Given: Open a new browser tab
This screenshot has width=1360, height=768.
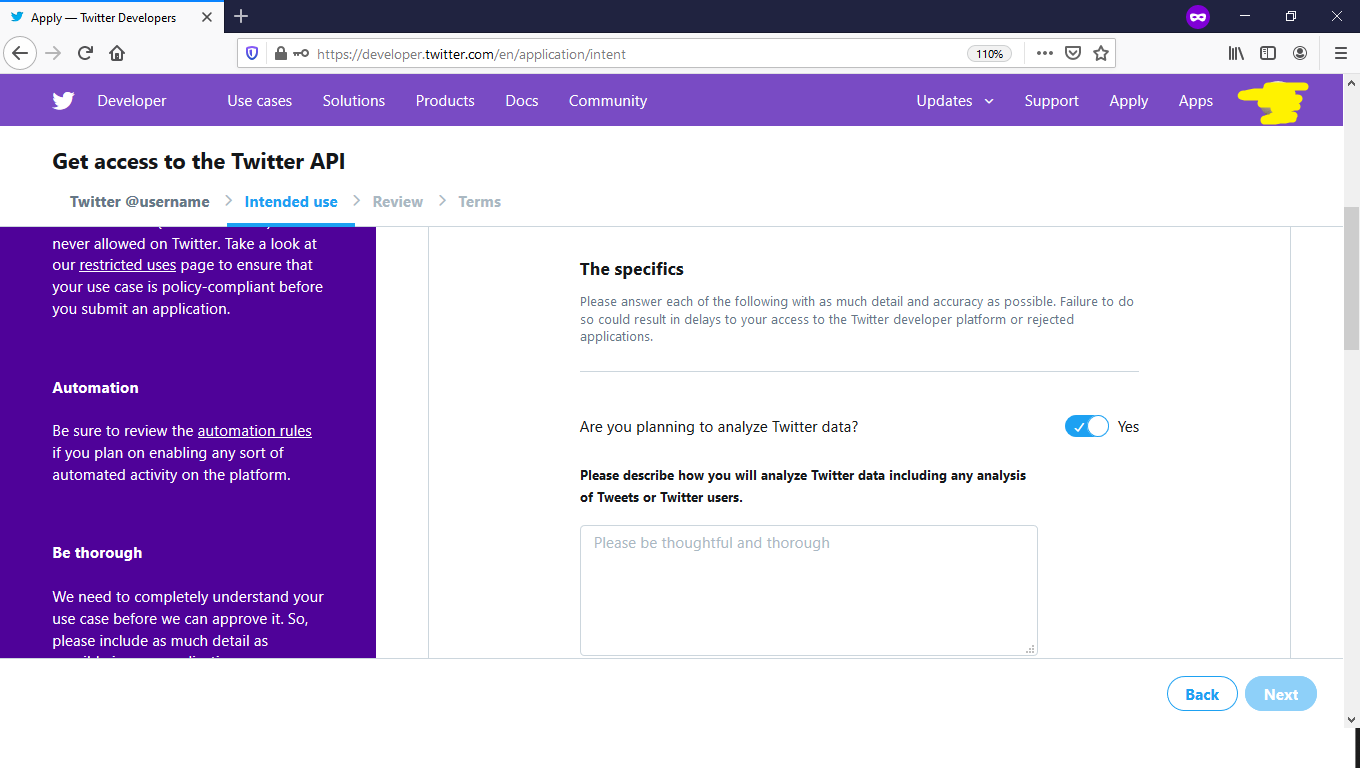Looking at the screenshot, I should (241, 16).
